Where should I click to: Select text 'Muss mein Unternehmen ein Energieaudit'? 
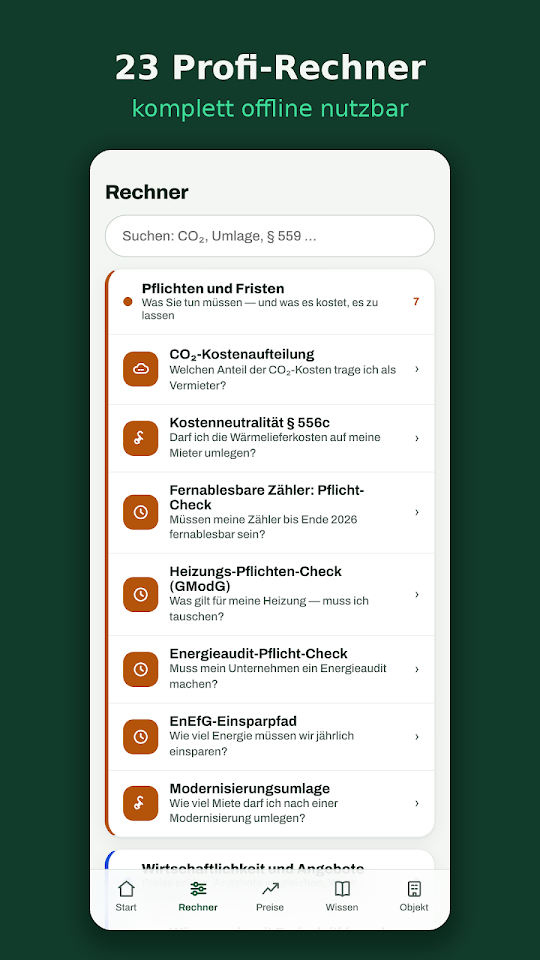click(278, 669)
